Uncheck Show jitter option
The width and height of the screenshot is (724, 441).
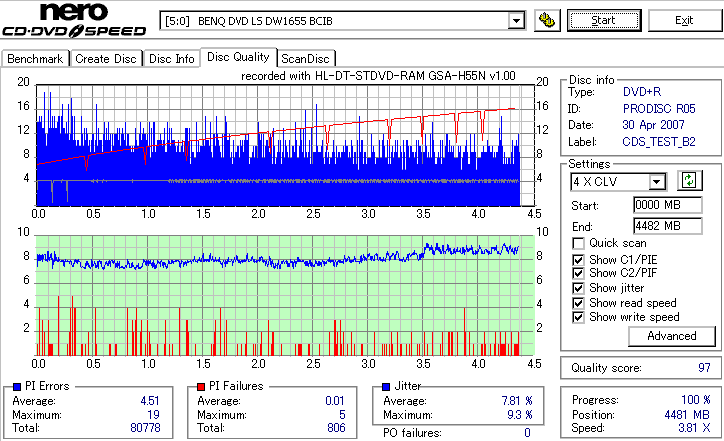[578, 288]
